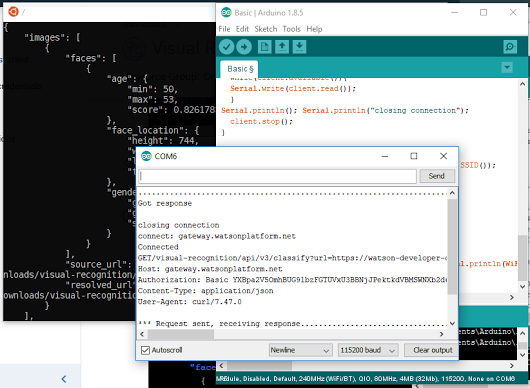Upload the sketch with the arrow icon
The height and width of the screenshot is (388, 530).
click(x=244, y=47)
